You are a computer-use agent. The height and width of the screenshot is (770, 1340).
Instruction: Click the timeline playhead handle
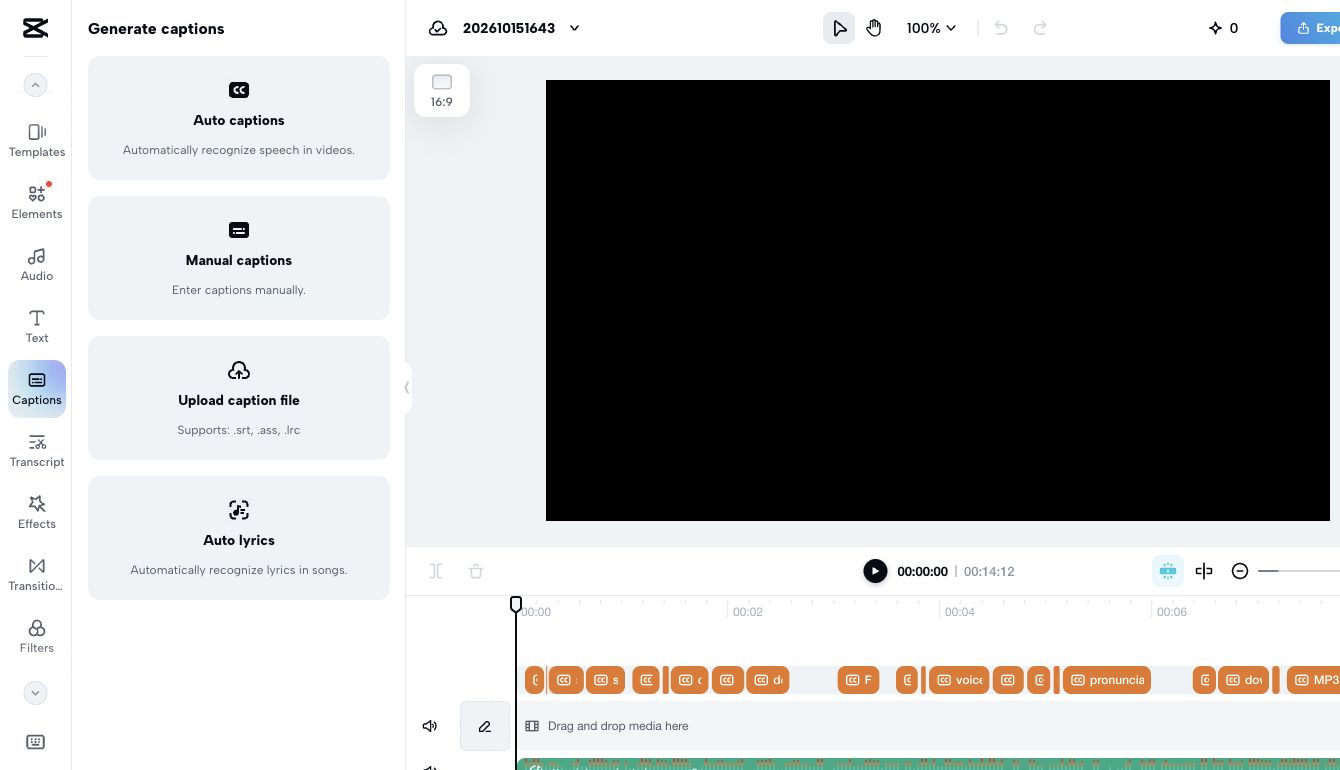[x=516, y=604]
